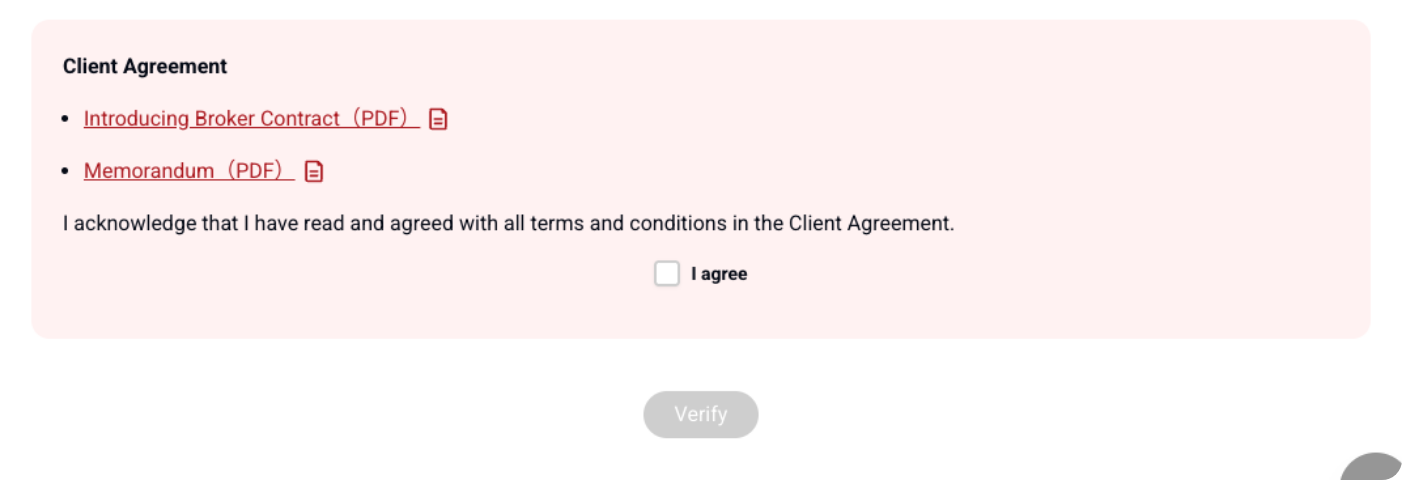
Task: Click the acknowledgment sentence about terms and conditions
Action: pos(508,223)
